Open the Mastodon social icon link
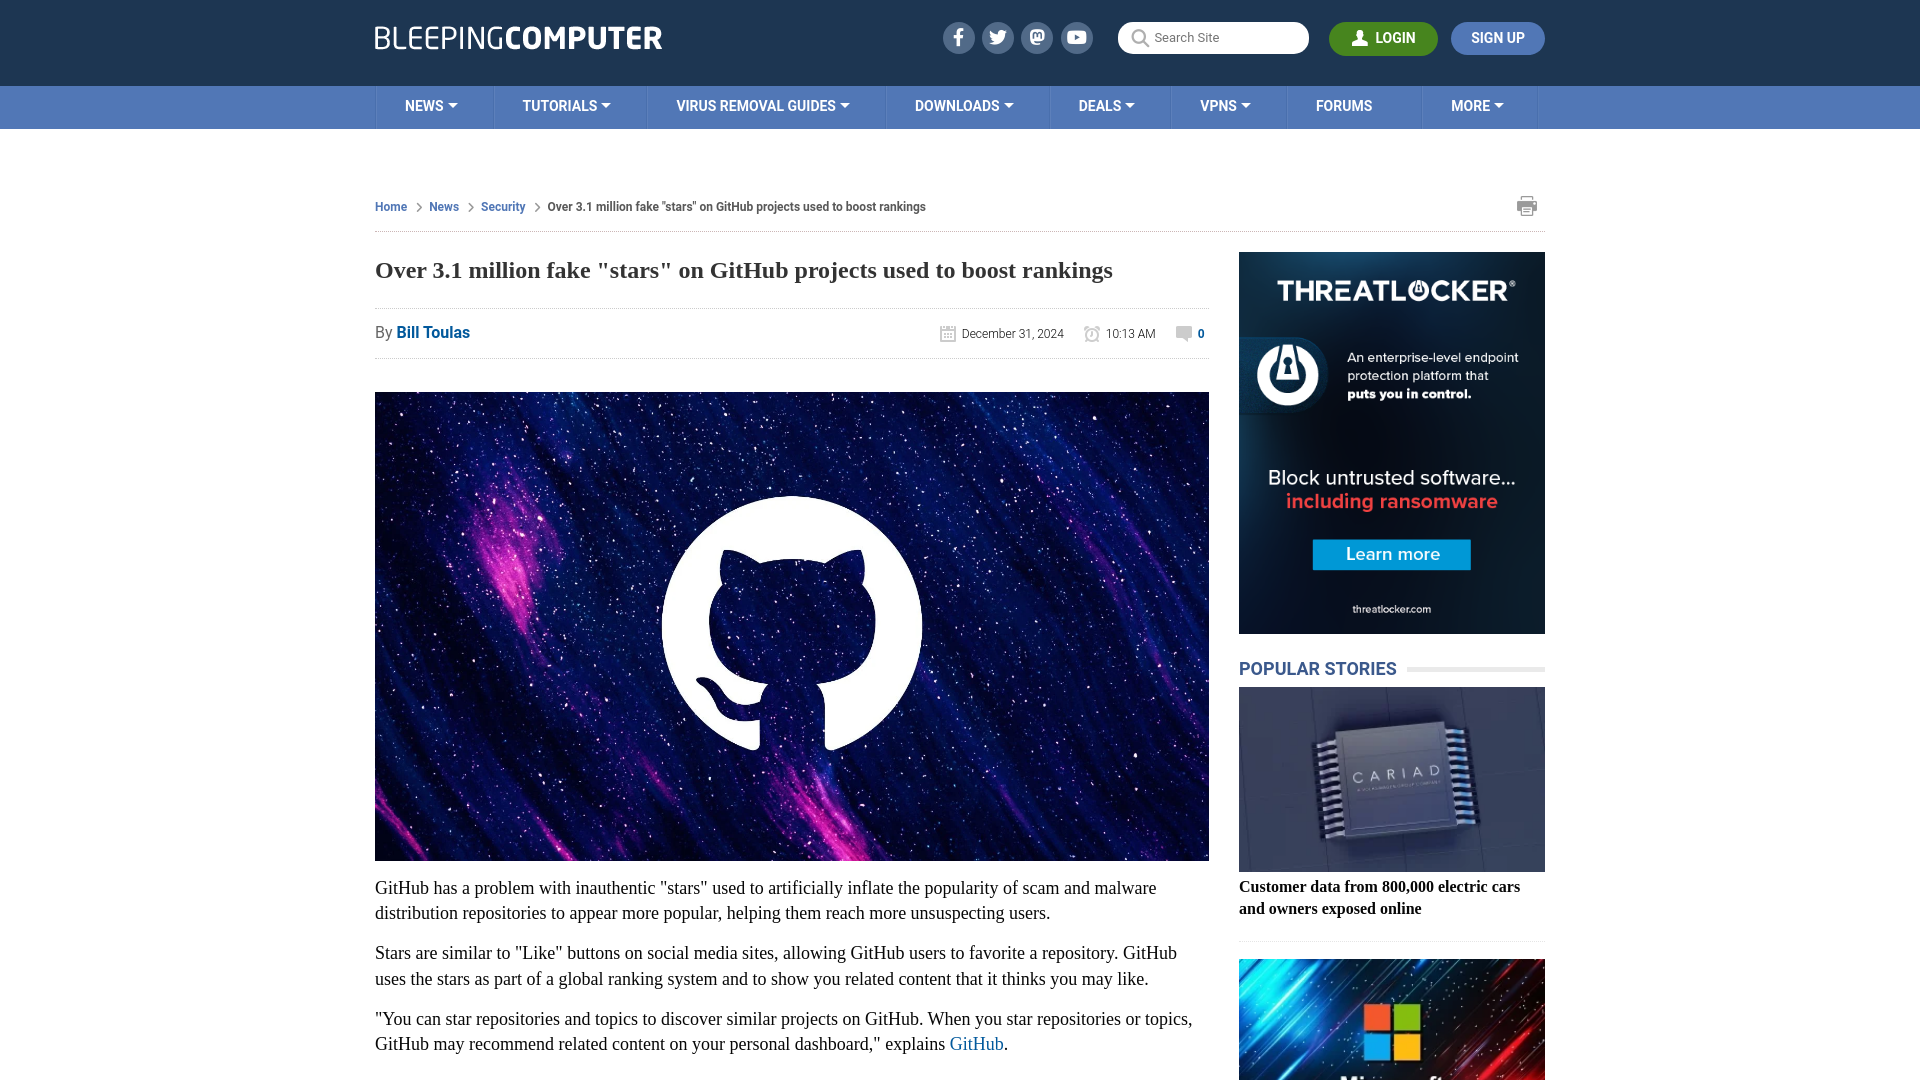 click(x=1036, y=37)
